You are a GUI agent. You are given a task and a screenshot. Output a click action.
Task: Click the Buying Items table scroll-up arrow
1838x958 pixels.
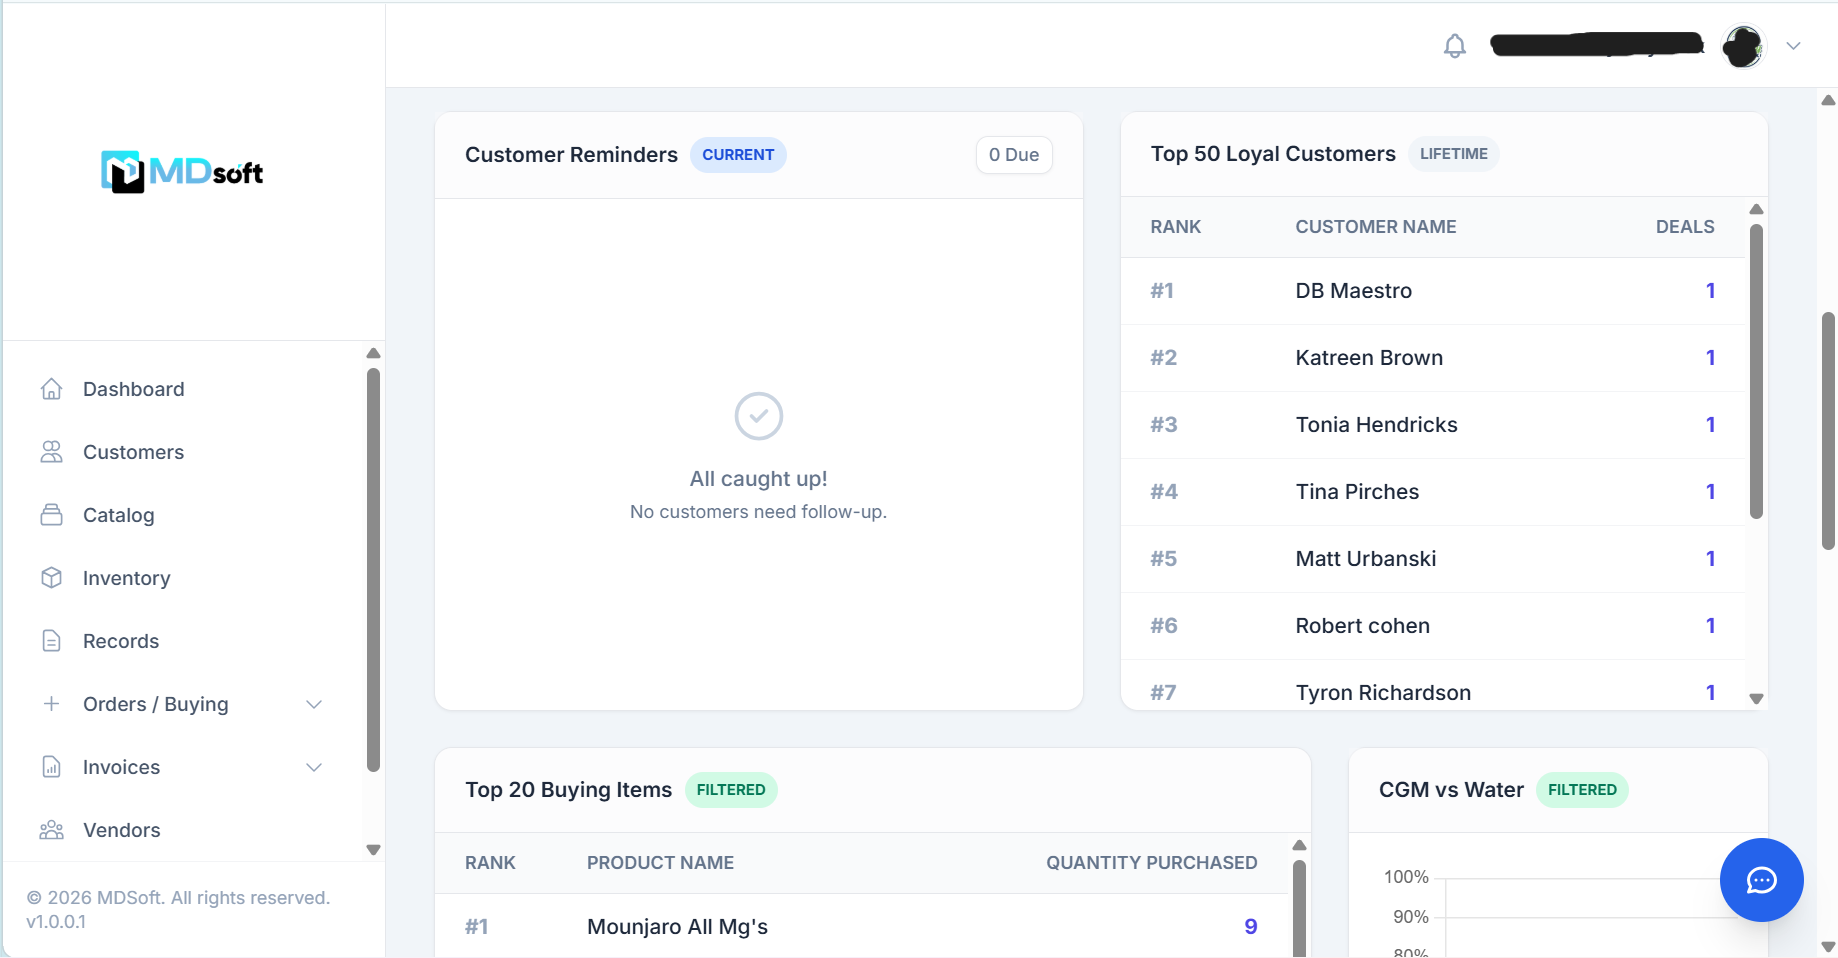pyautogui.click(x=1300, y=845)
